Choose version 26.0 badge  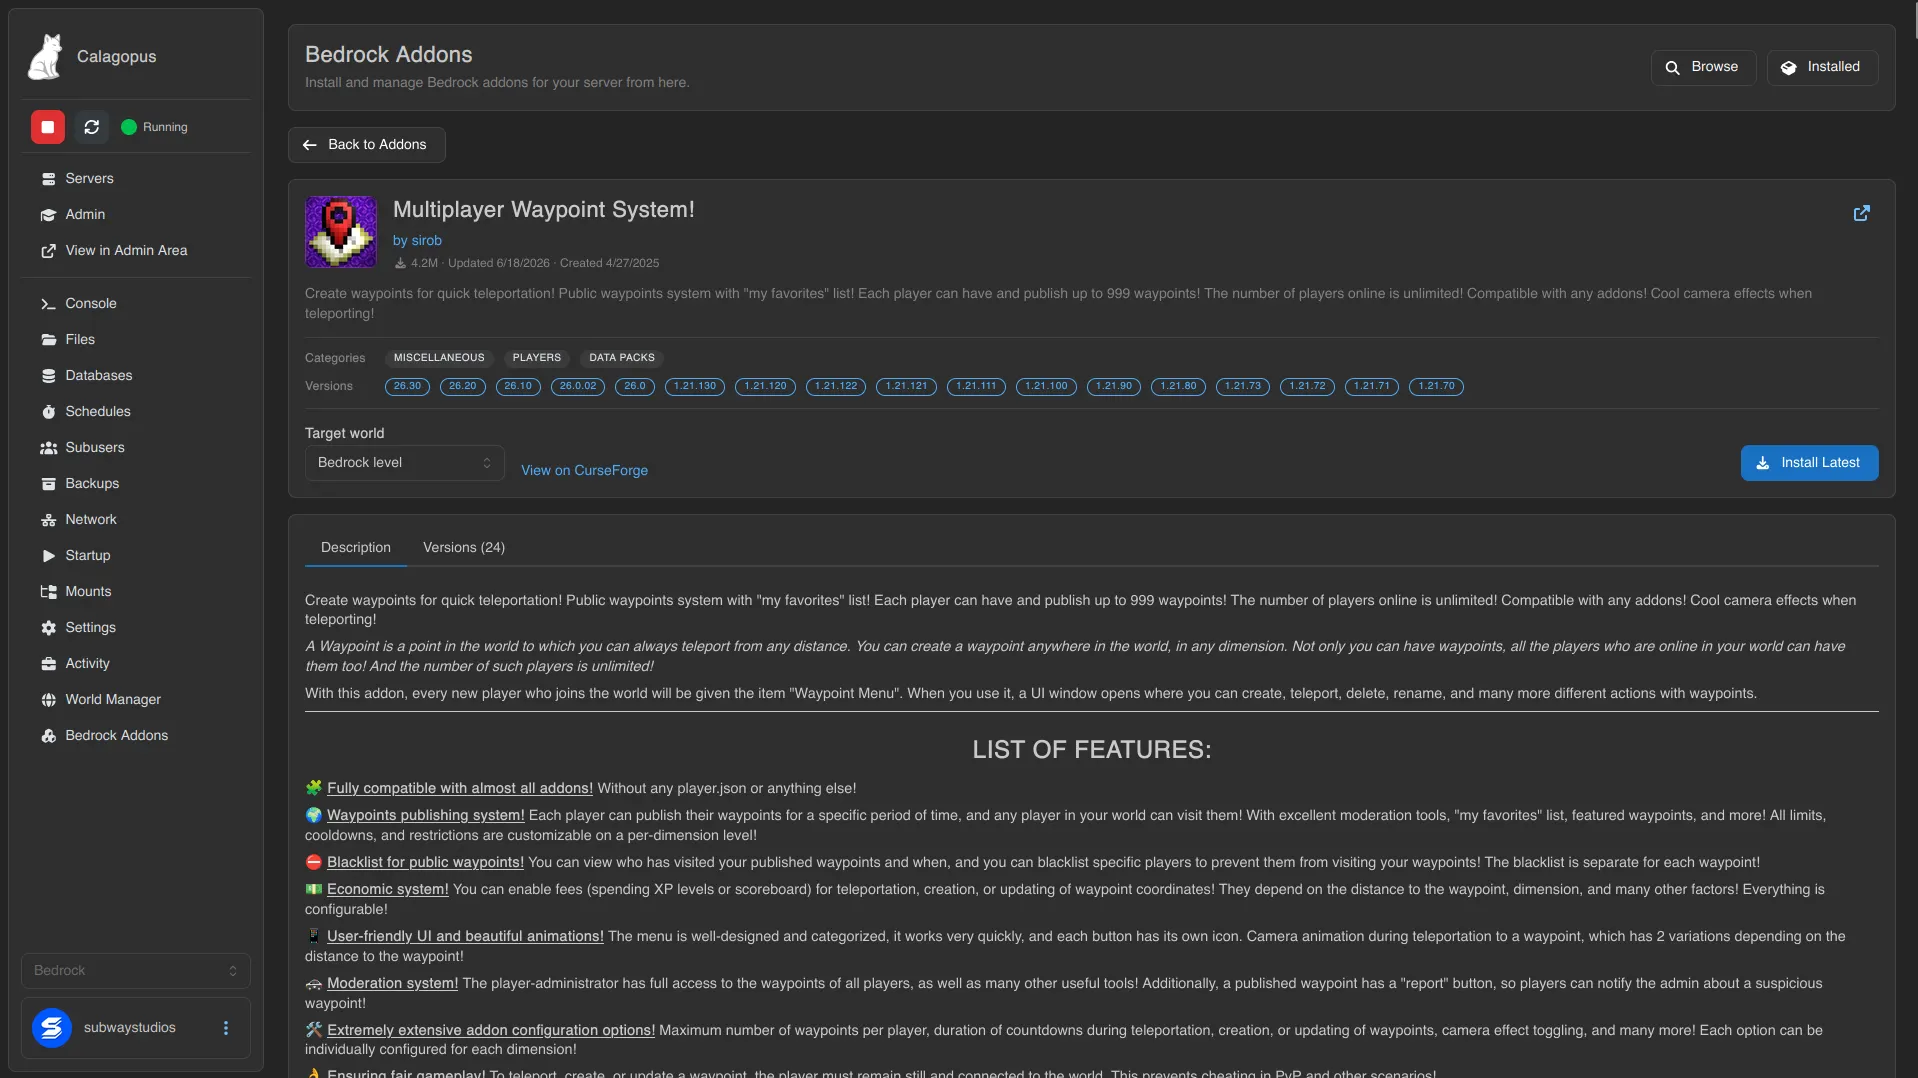pos(635,386)
